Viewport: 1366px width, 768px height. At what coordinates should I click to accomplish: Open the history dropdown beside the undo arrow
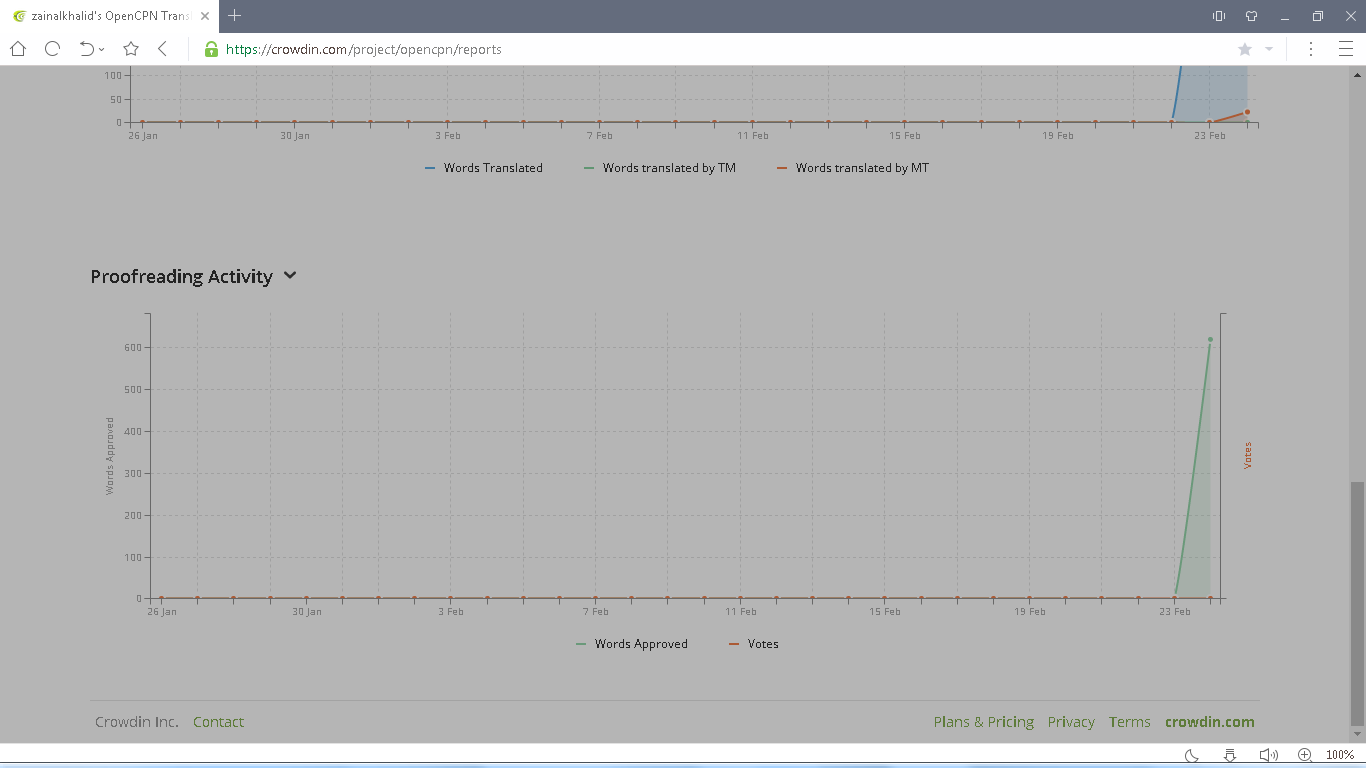click(x=102, y=50)
